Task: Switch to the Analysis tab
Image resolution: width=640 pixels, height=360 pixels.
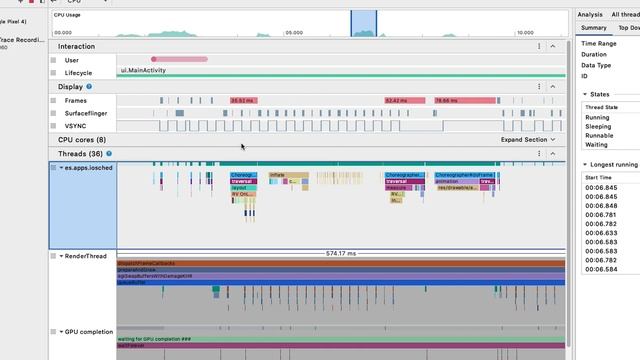Action: (x=590, y=14)
